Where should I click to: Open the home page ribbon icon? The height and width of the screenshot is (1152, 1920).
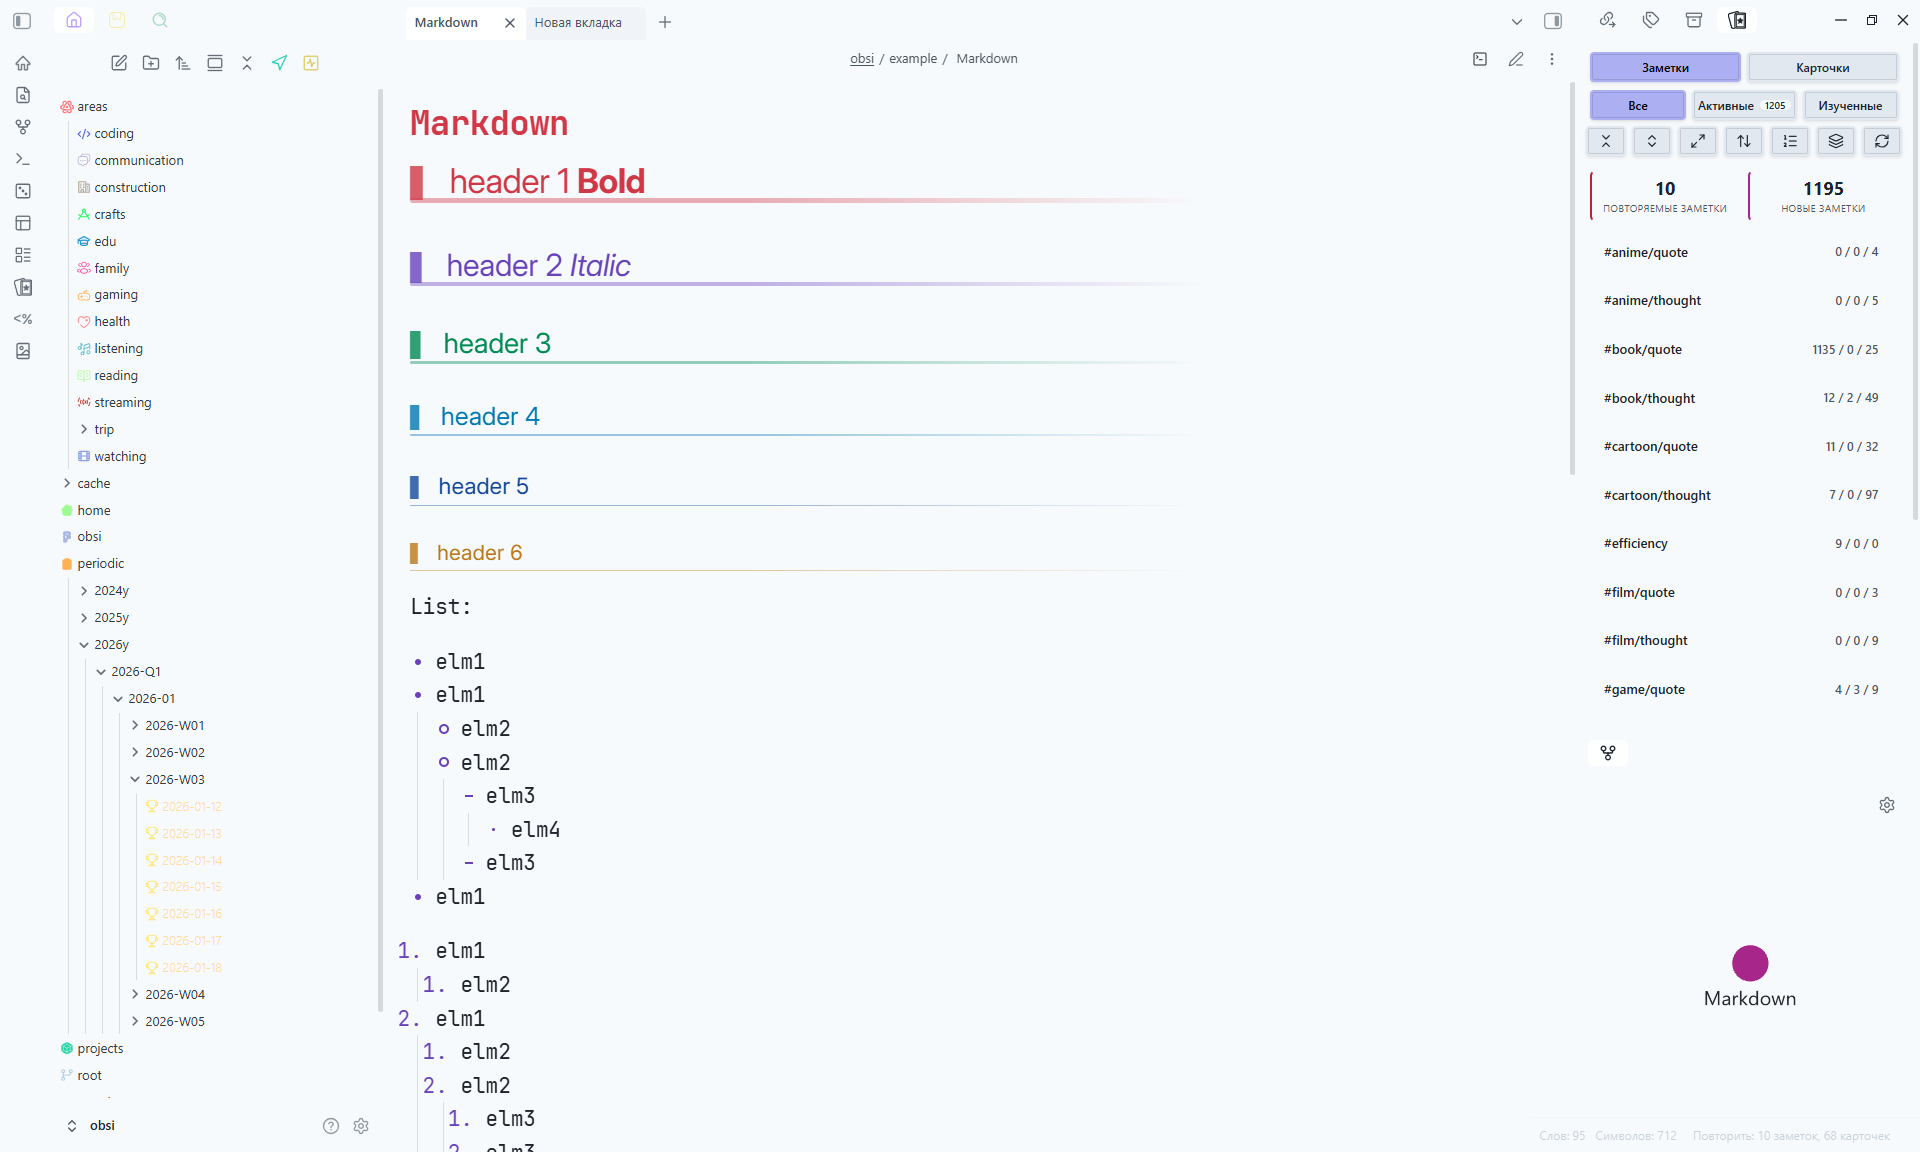click(x=23, y=63)
